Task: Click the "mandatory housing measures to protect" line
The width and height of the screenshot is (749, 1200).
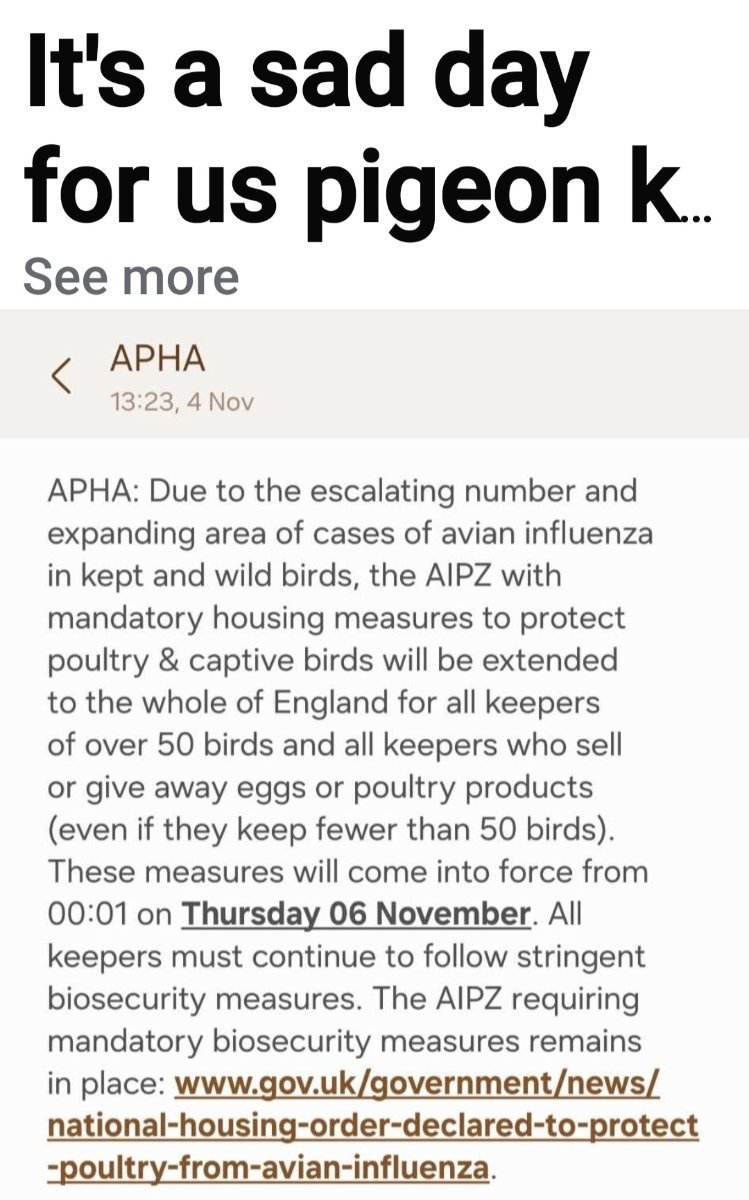Action: tap(336, 617)
